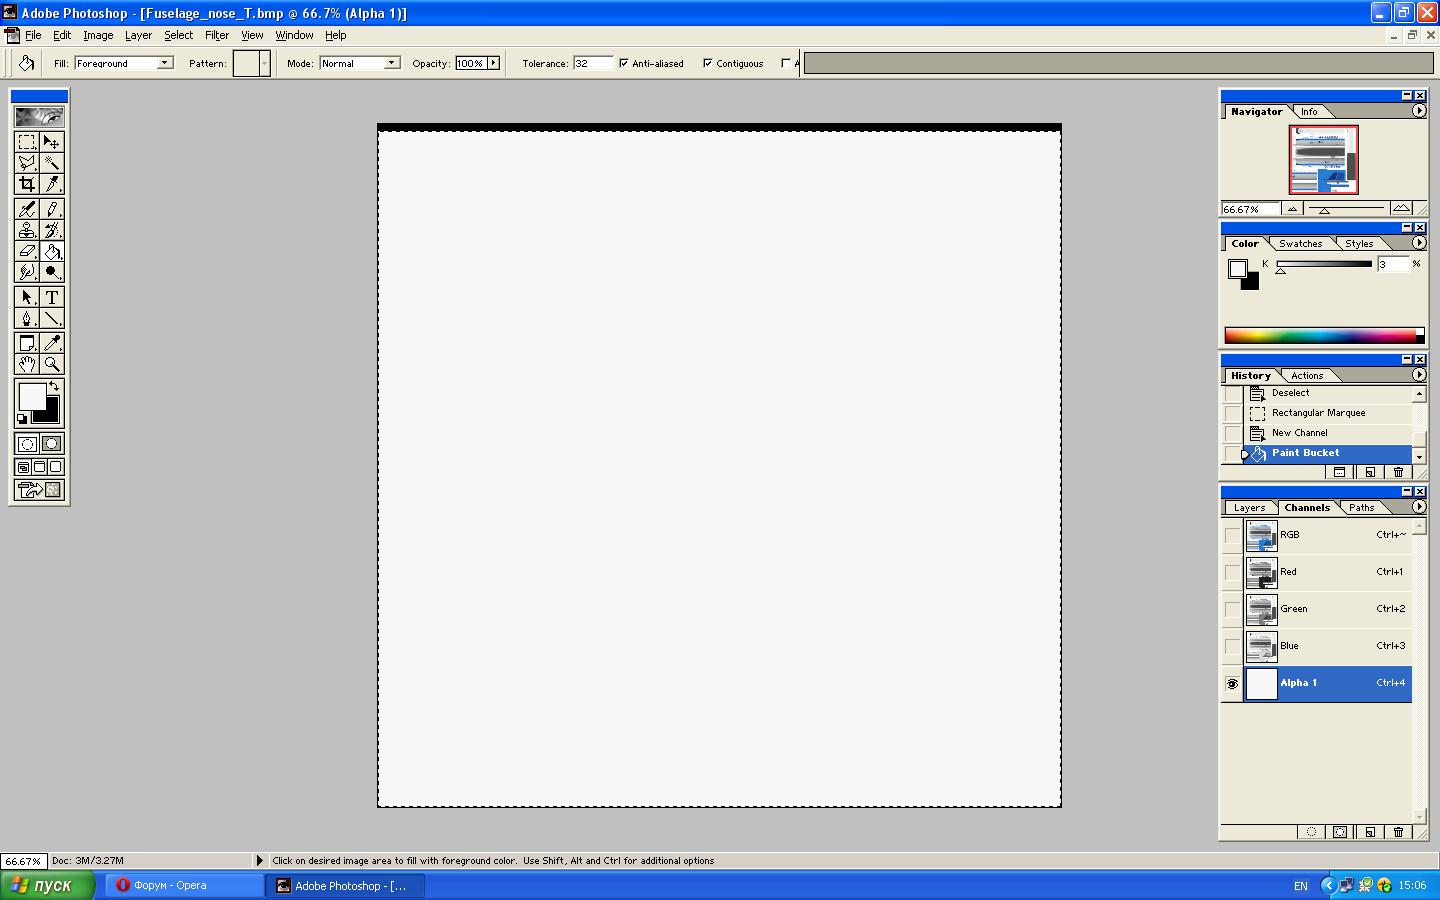Select the Slice tool
This screenshot has height=900, width=1440.
[x=52, y=184]
